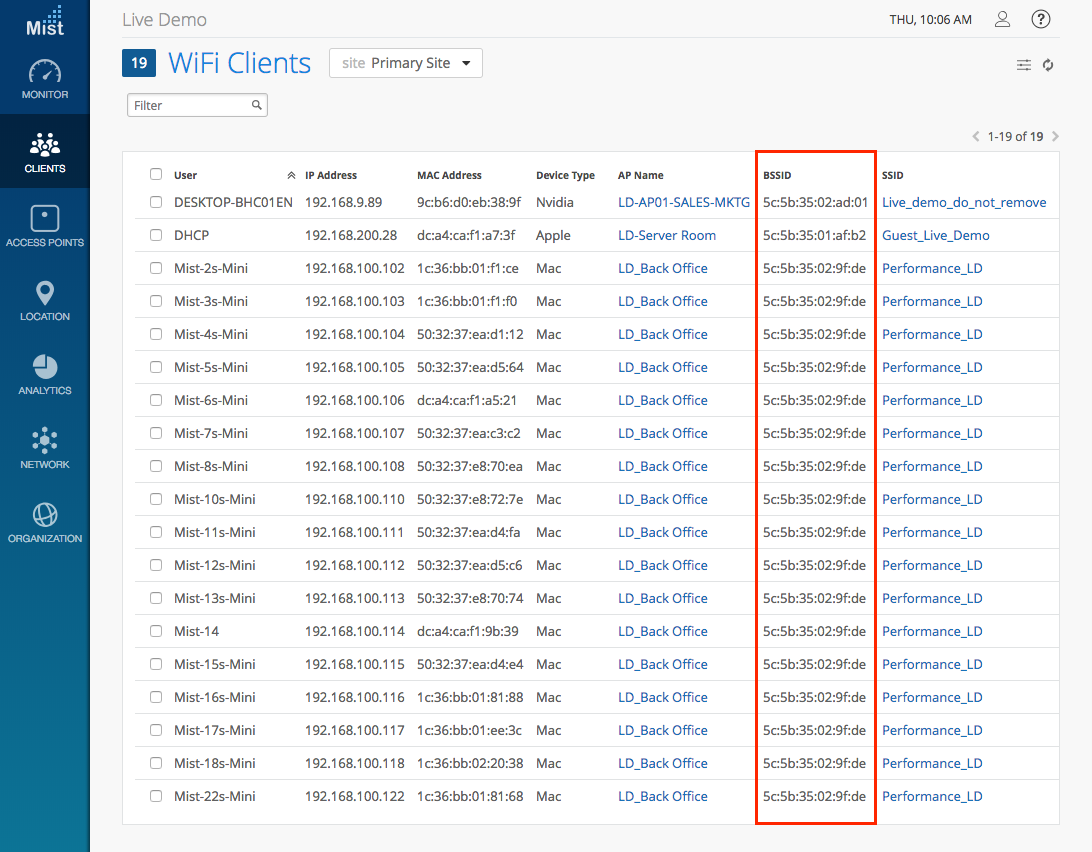This screenshot has width=1092, height=852.
Task: Open the Organization globe section
Action: tap(45, 522)
